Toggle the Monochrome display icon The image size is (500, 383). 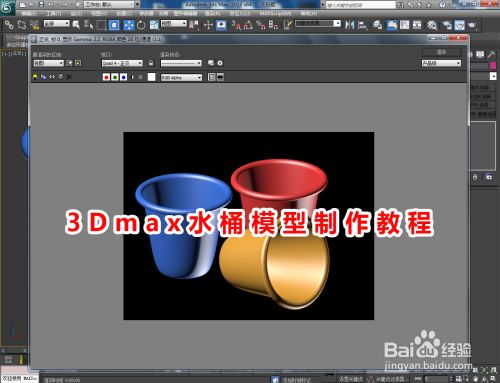(x=141, y=77)
